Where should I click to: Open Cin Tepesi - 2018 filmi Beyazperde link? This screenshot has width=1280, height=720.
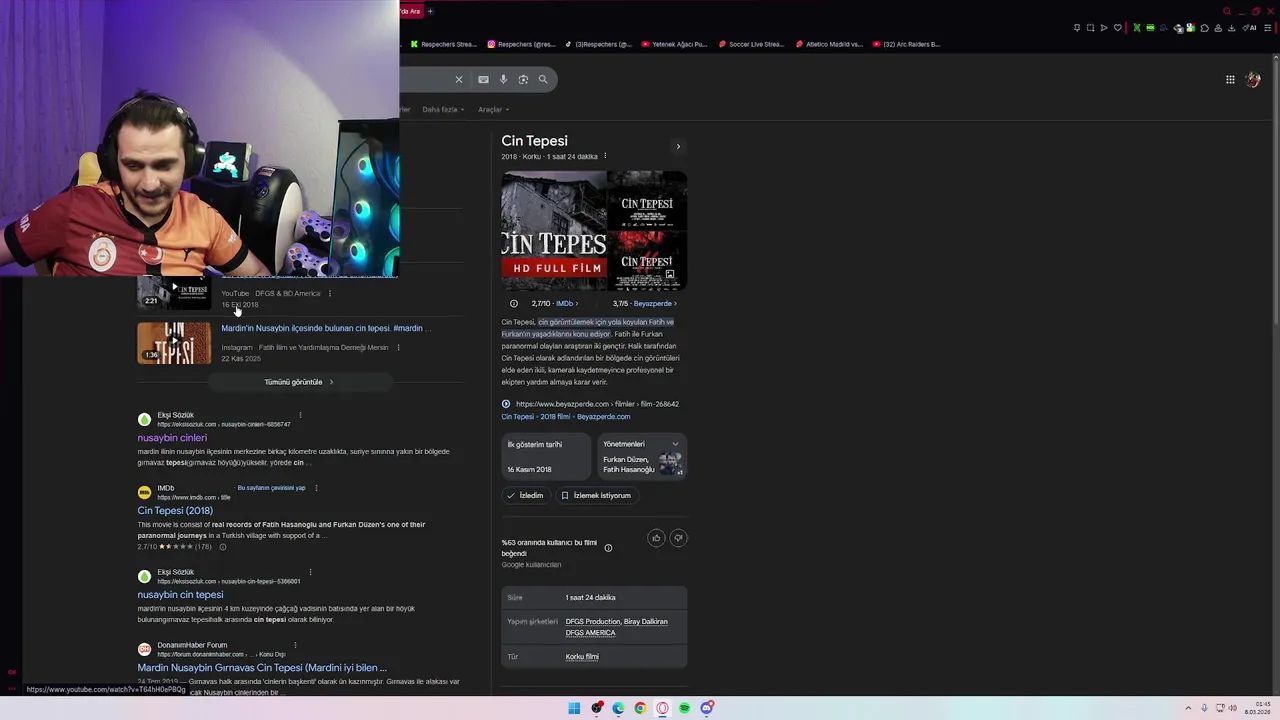(566, 417)
